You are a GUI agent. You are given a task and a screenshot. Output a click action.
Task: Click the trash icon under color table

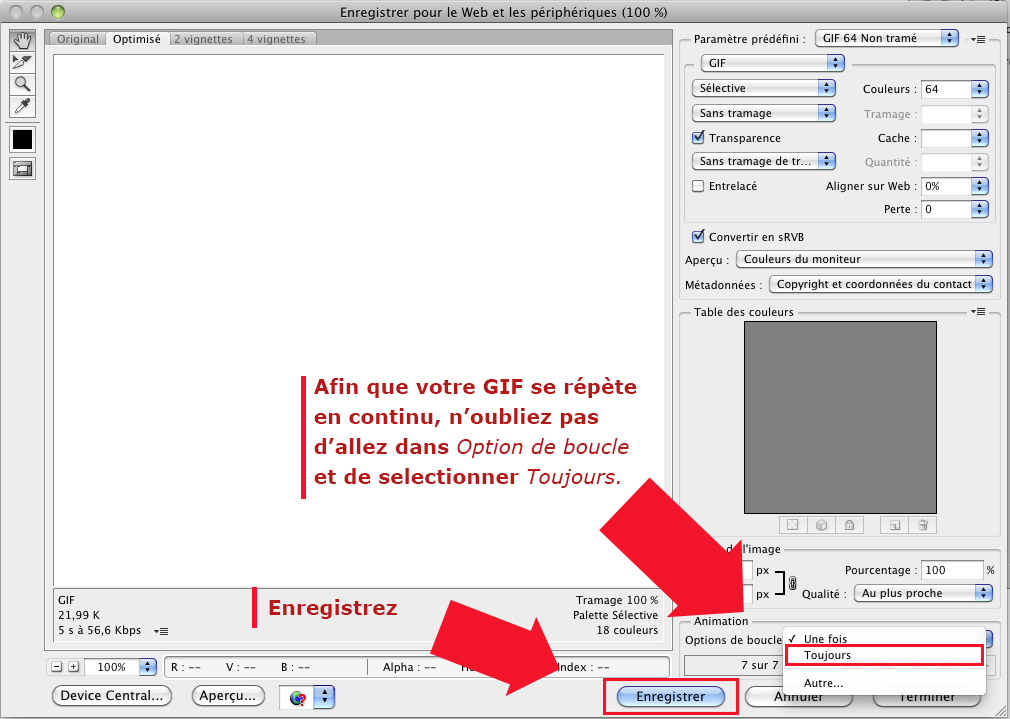(x=923, y=524)
